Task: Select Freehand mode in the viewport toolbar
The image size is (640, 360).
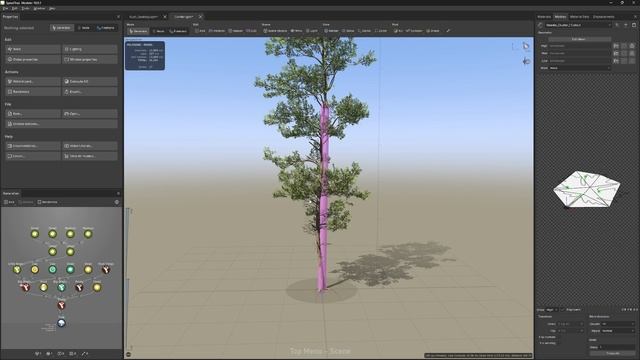Action: tap(178, 31)
